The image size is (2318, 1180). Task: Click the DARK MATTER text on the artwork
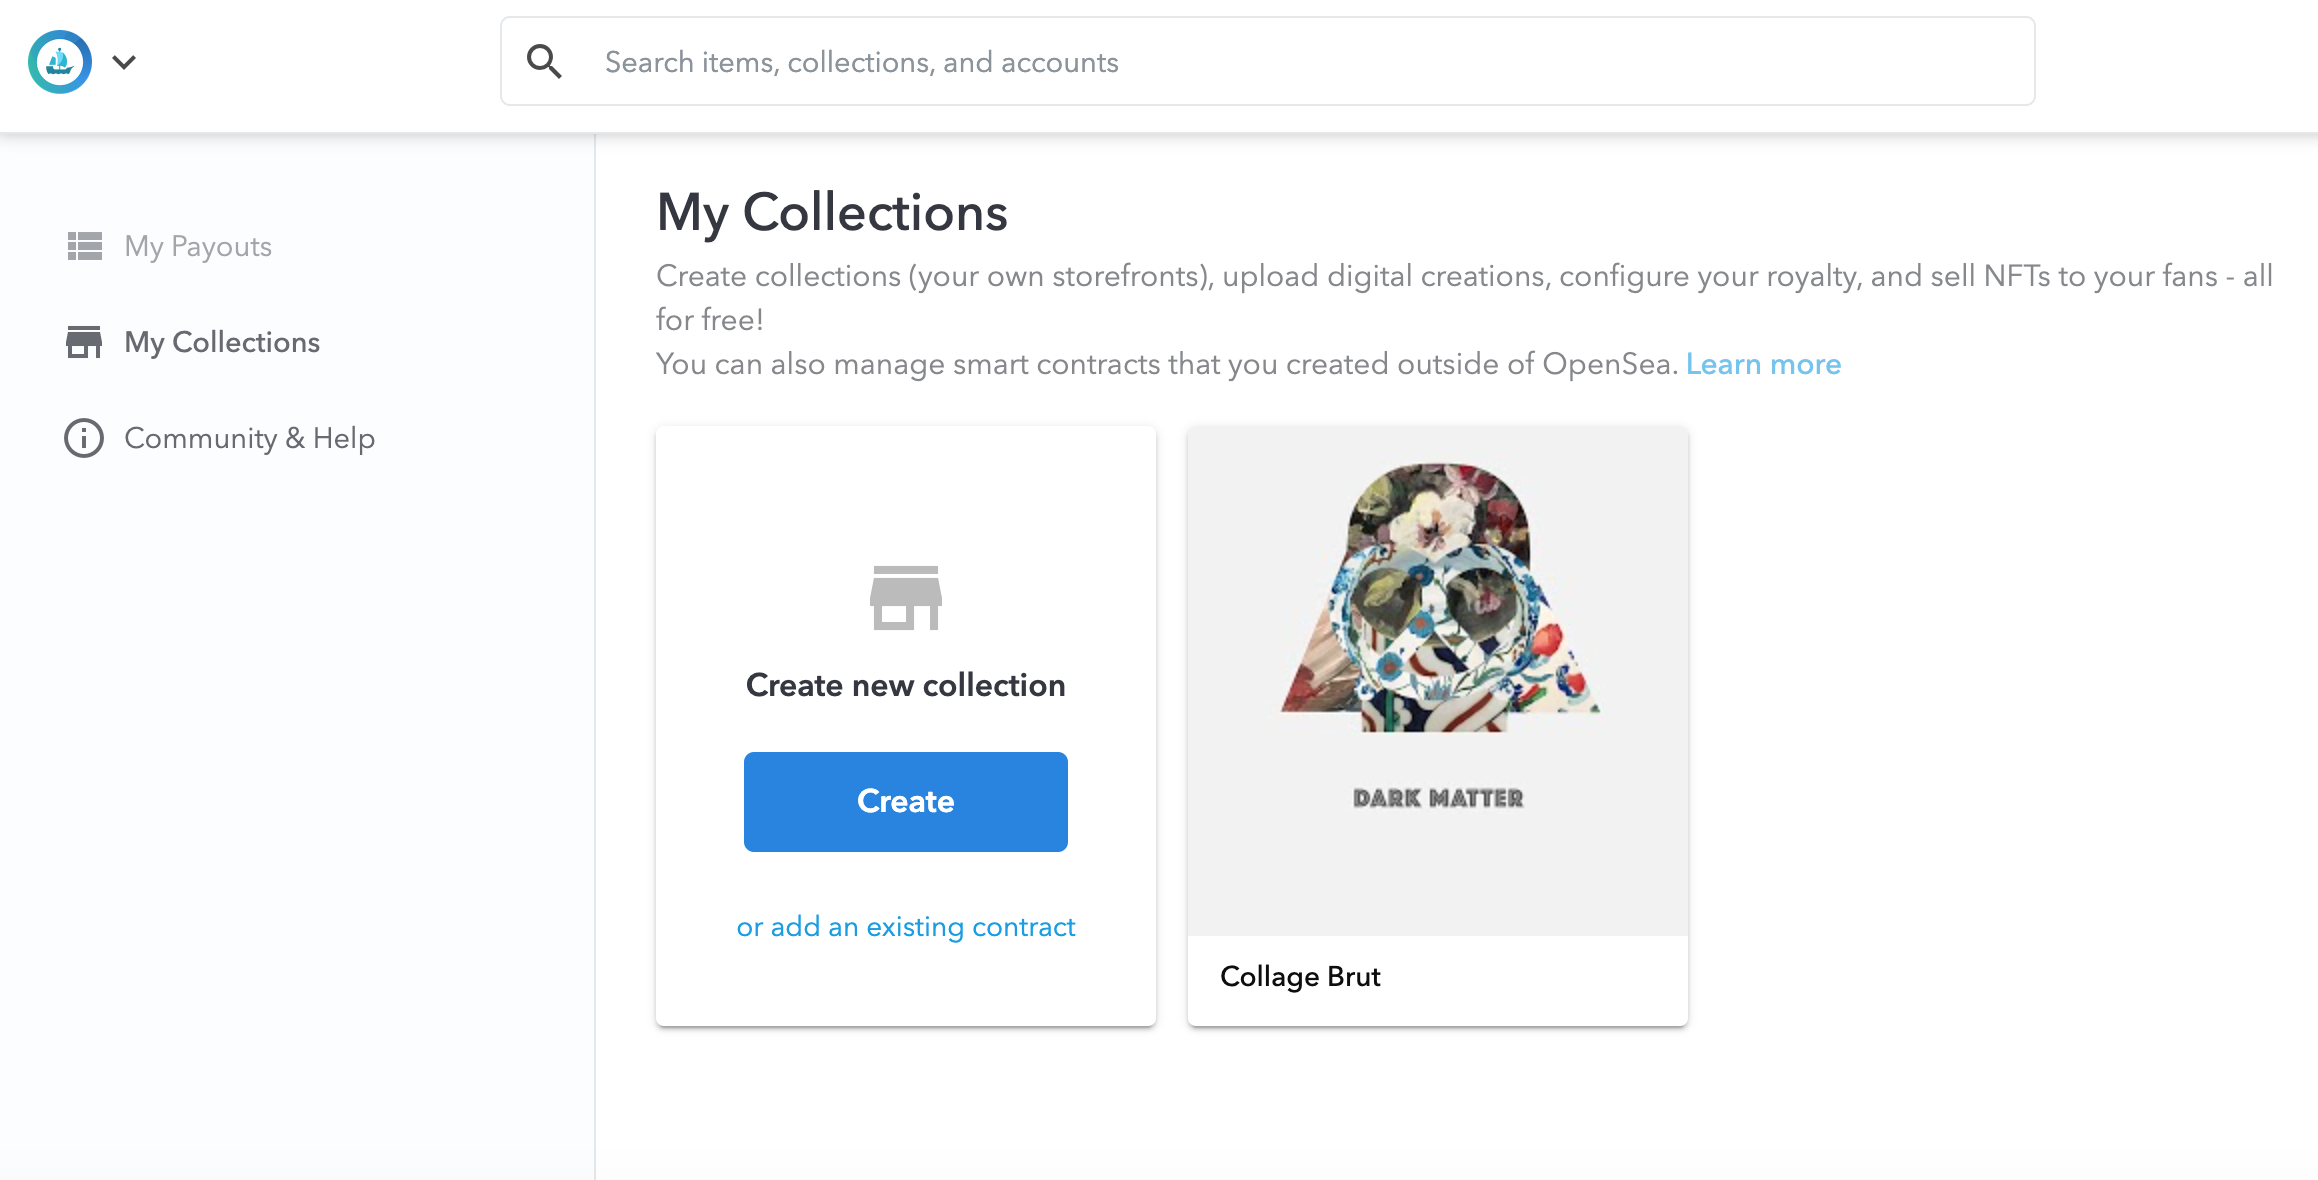click(1438, 798)
